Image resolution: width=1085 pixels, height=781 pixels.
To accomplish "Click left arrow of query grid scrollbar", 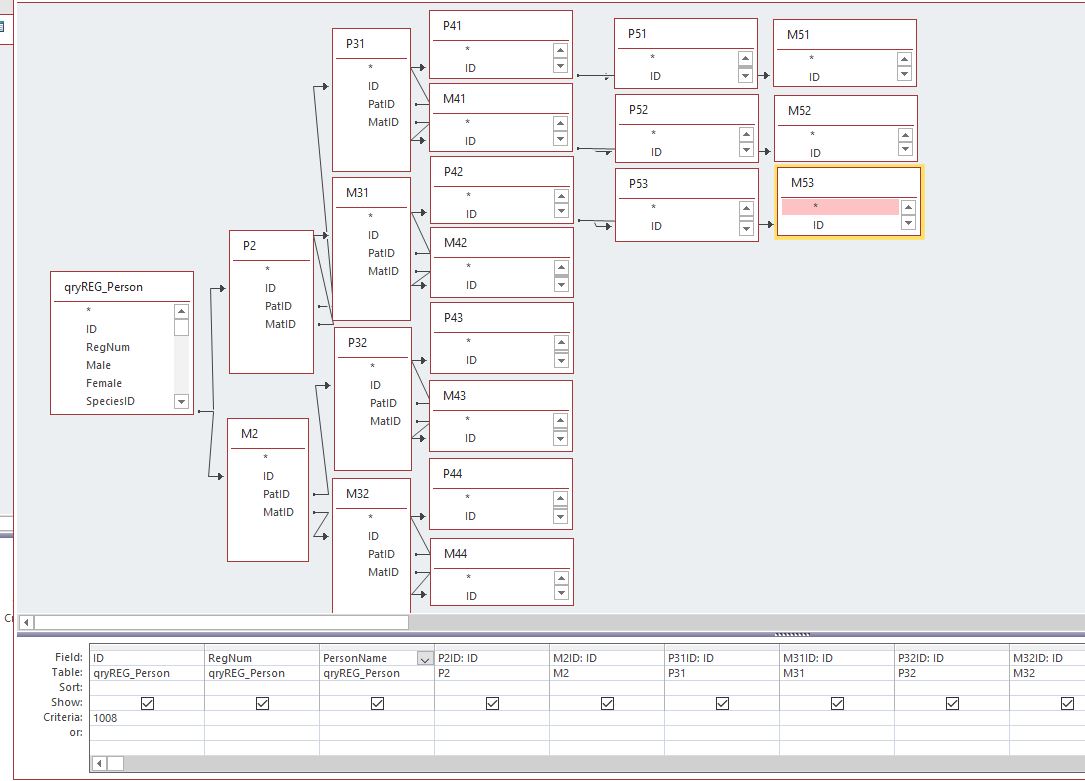I will coord(100,763).
